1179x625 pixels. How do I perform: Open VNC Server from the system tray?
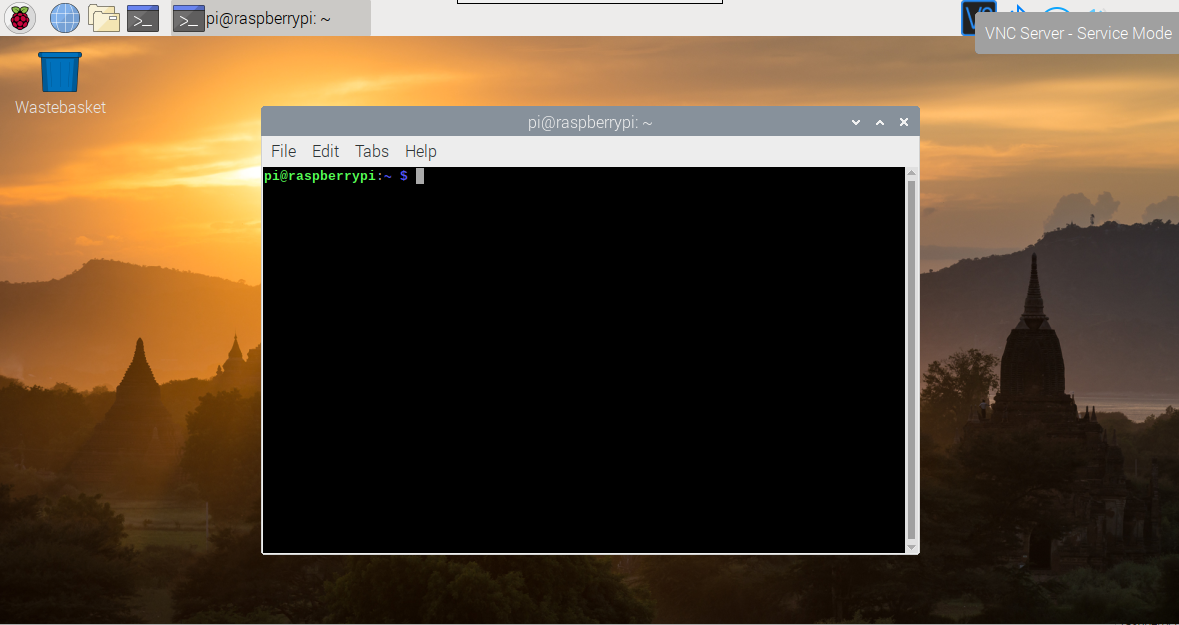[x=977, y=15]
